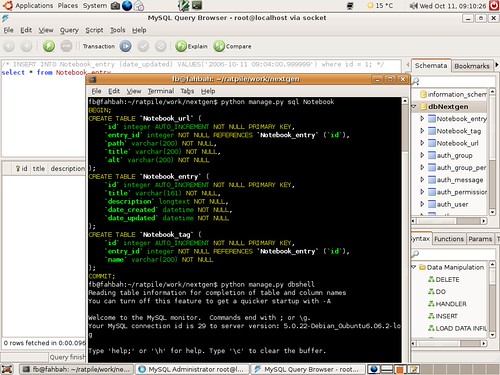Click the terminal window vertical scrollbar
This screenshot has height=375, width=500.
(405, 230)
